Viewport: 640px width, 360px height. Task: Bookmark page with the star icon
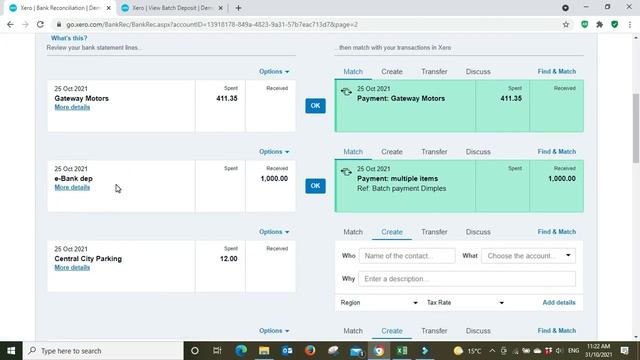click(566, 24)
